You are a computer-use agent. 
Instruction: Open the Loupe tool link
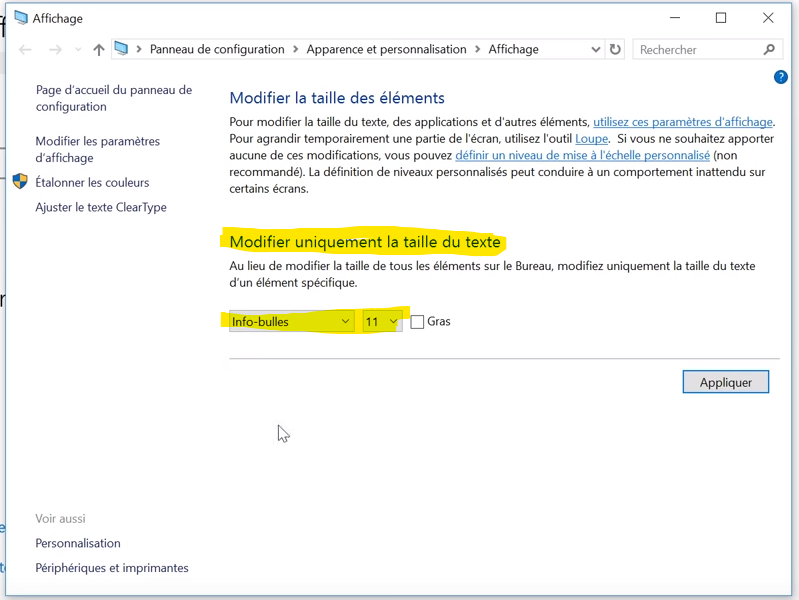pyautogui.click(x=592, y=139)
